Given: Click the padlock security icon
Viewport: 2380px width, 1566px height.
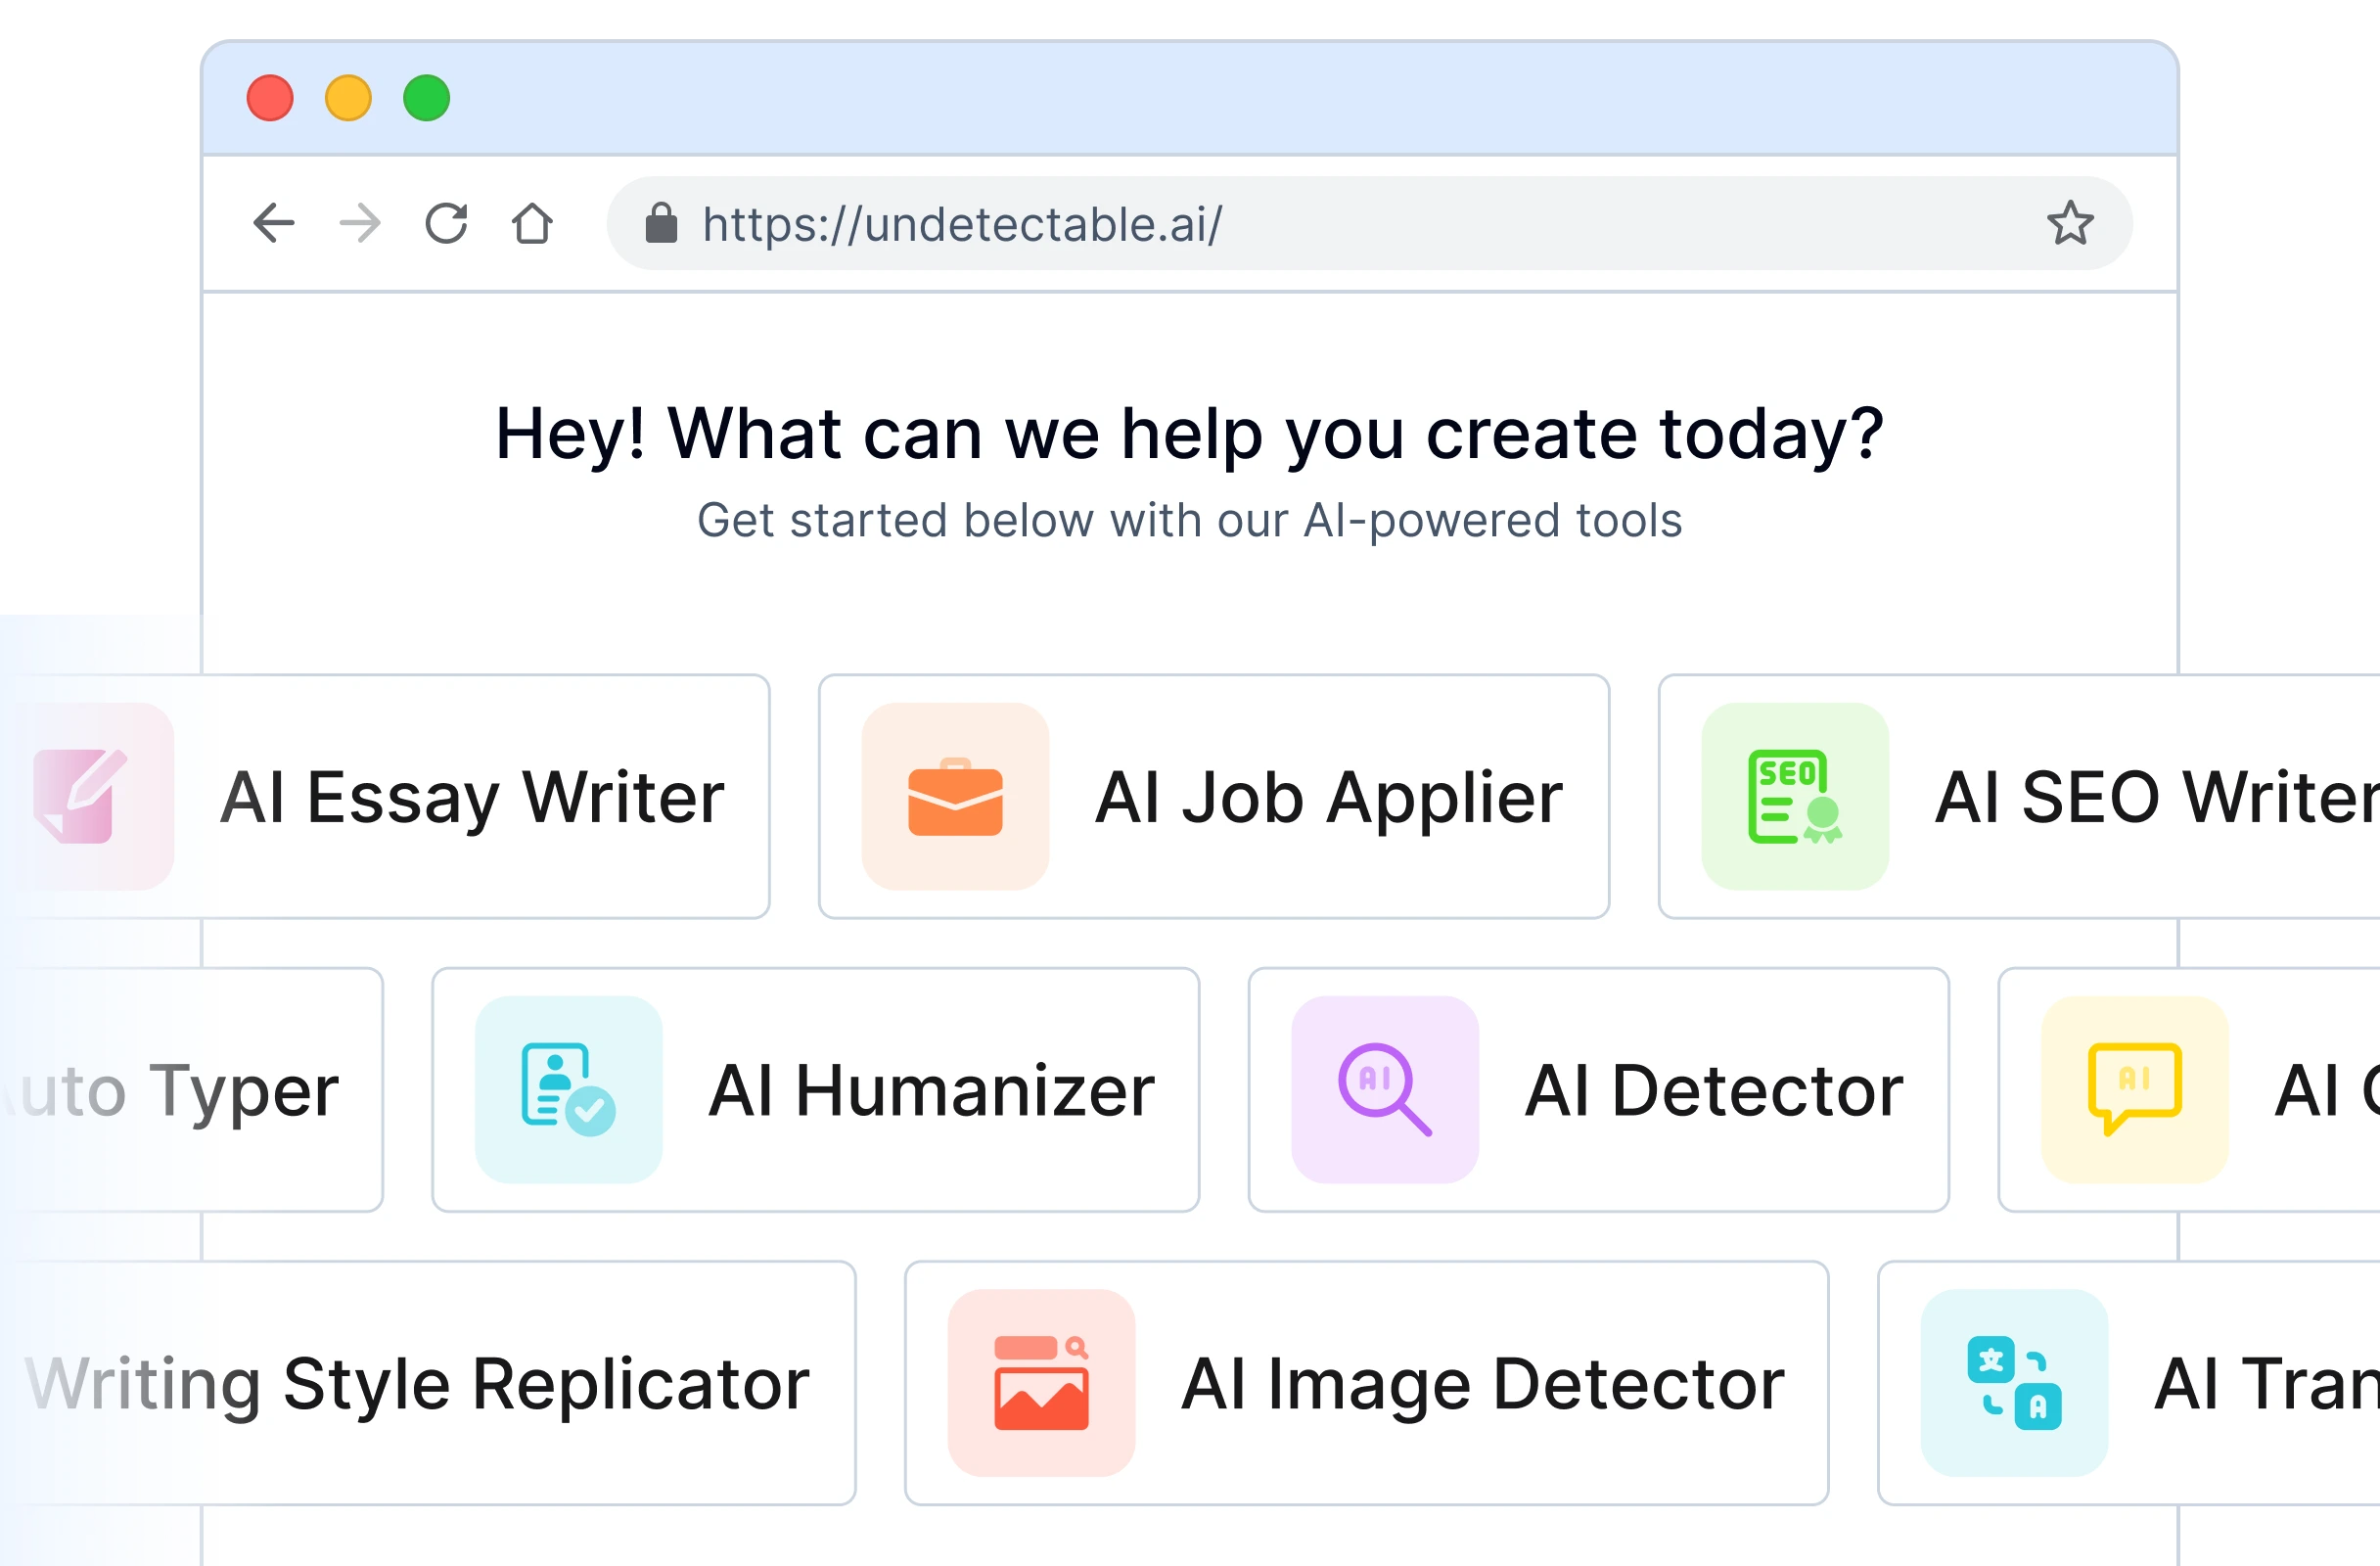Looking at the screenshot, I should (x=661, y=223).
